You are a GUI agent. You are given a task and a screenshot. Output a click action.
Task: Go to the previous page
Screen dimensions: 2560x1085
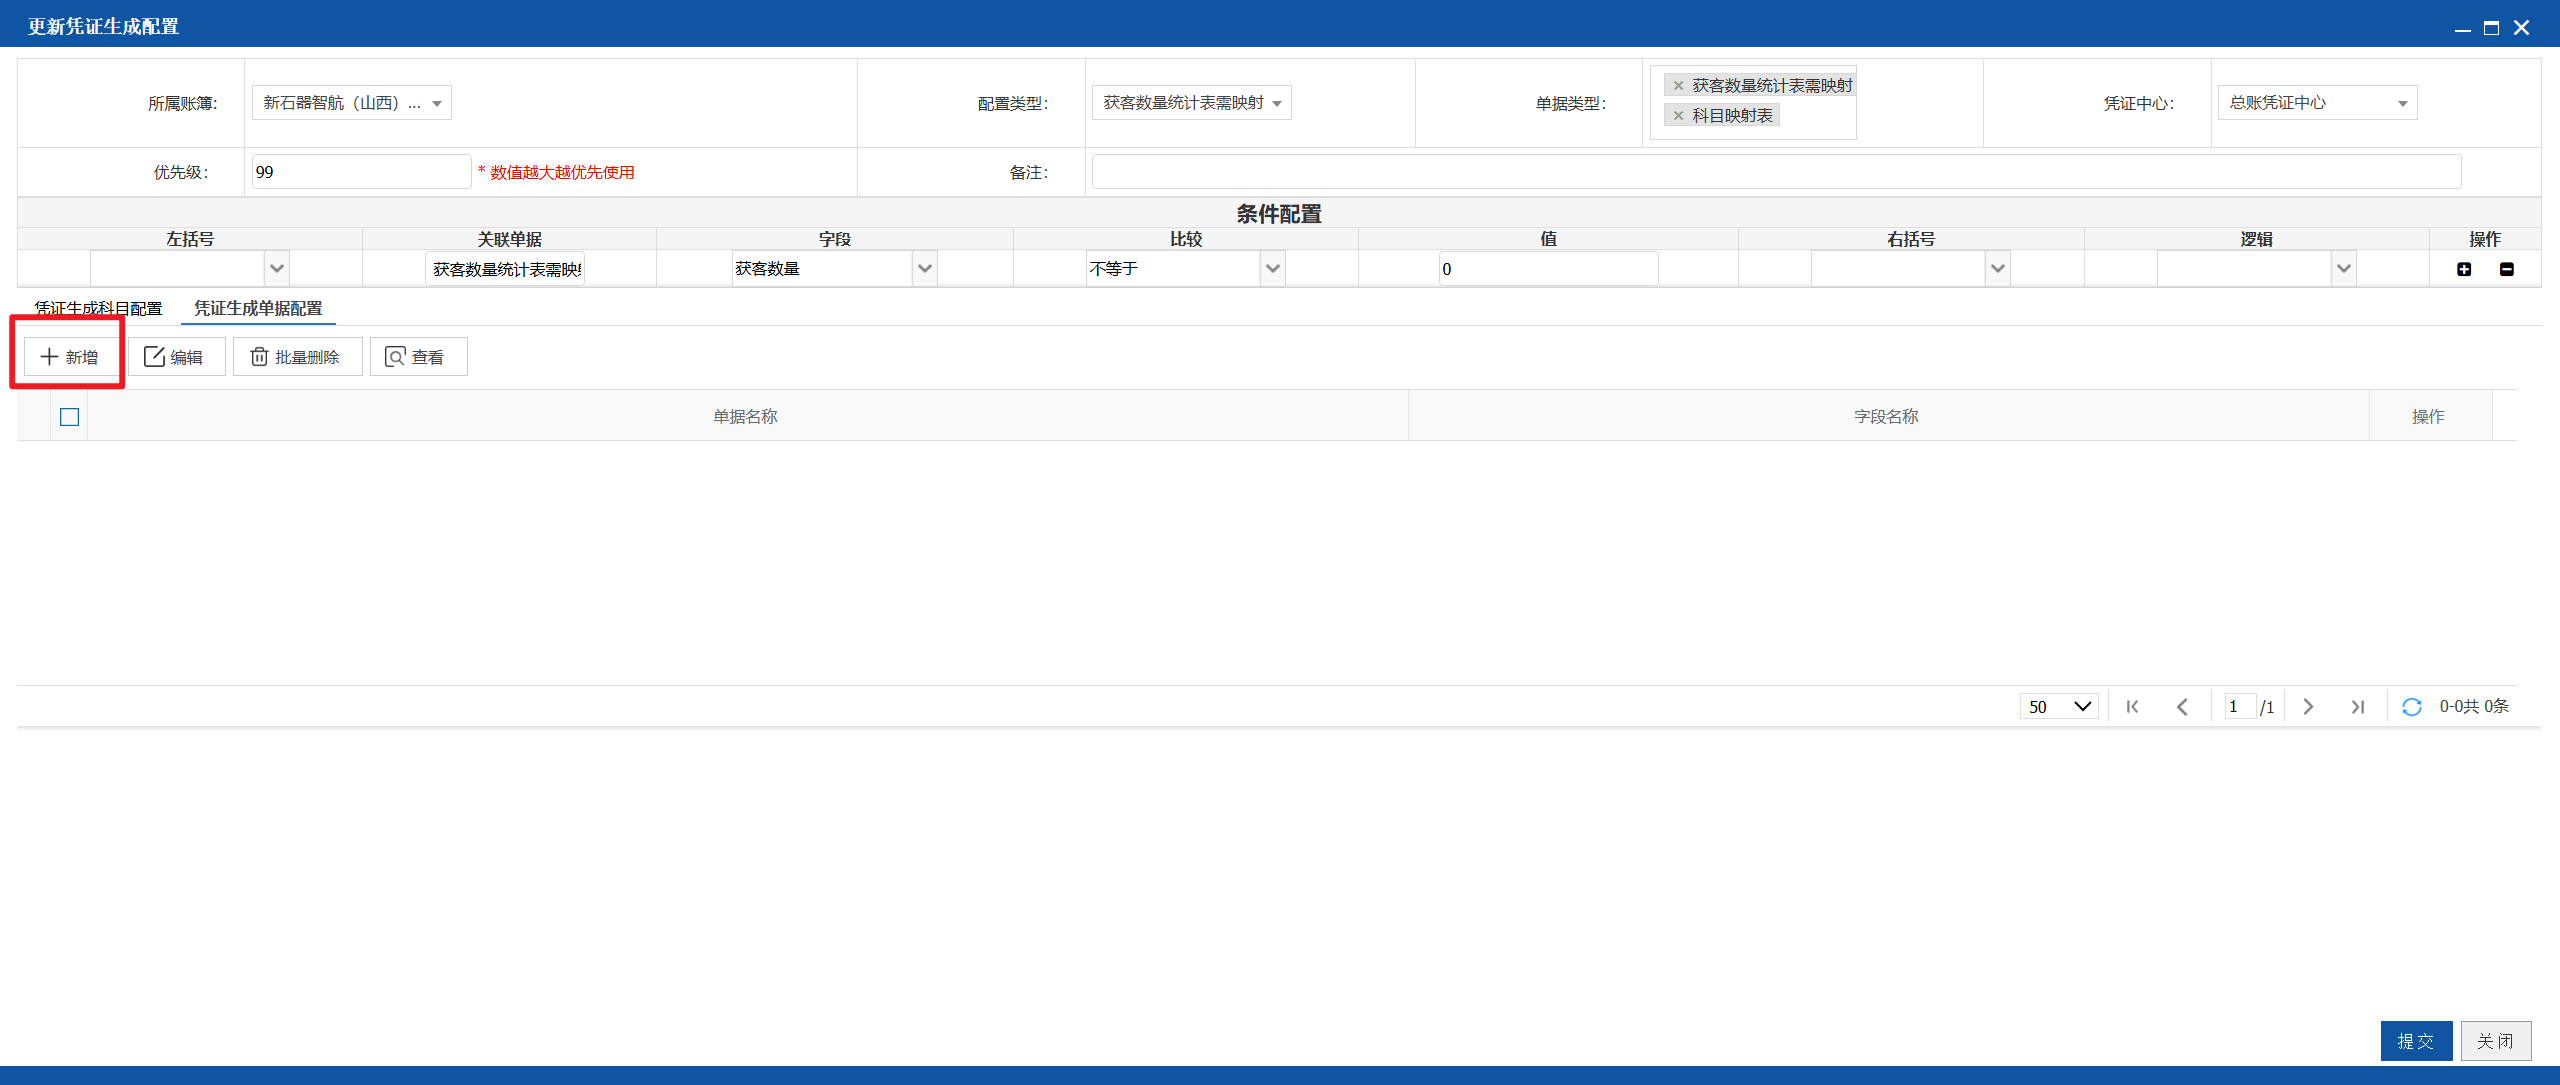(2182, 707)
